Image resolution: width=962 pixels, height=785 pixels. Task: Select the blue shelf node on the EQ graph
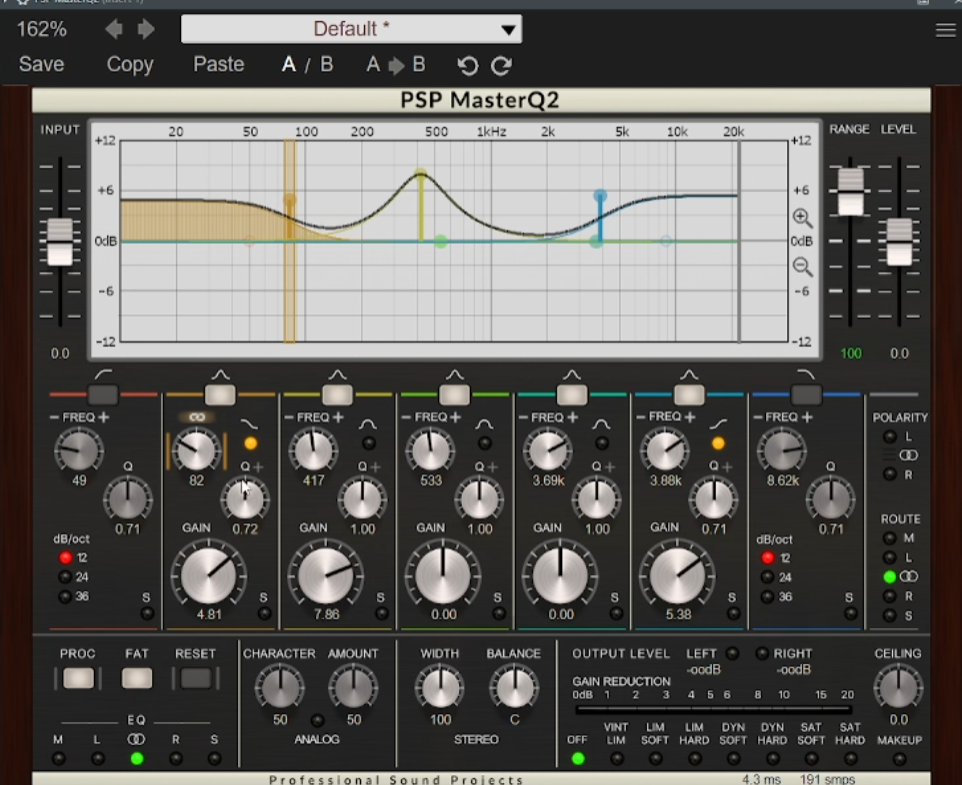point(600,196)
